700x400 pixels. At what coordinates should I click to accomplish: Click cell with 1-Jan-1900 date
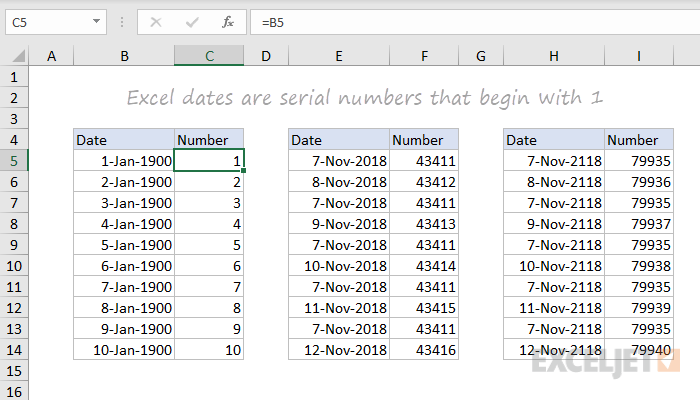click(124, 161)
